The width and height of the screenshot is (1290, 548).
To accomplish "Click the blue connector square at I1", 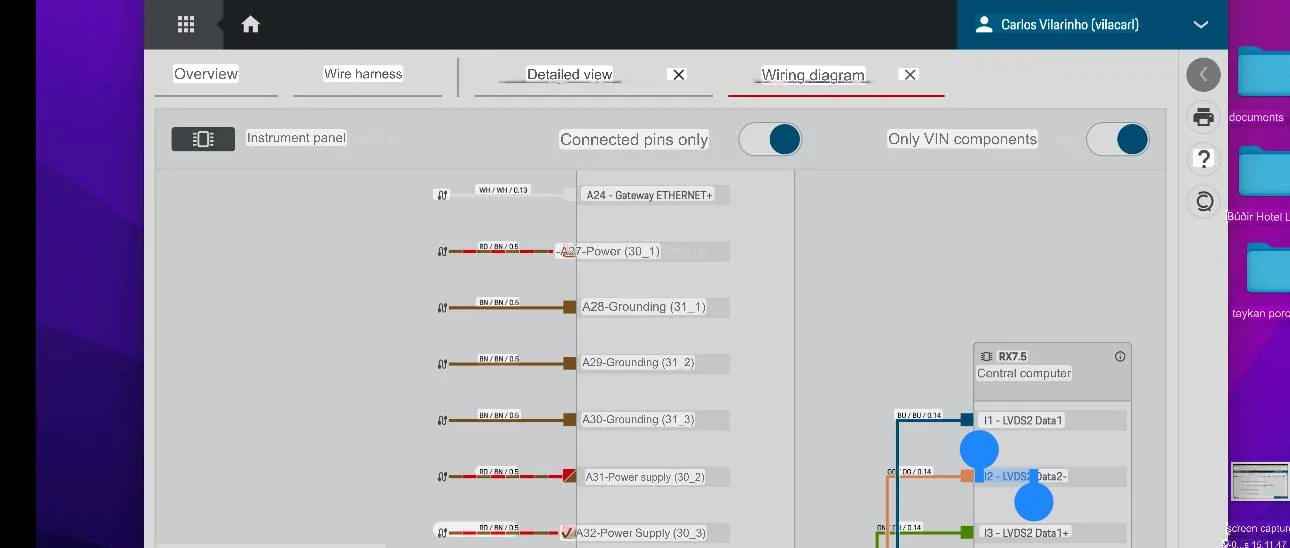I will [x=967, y=420].
